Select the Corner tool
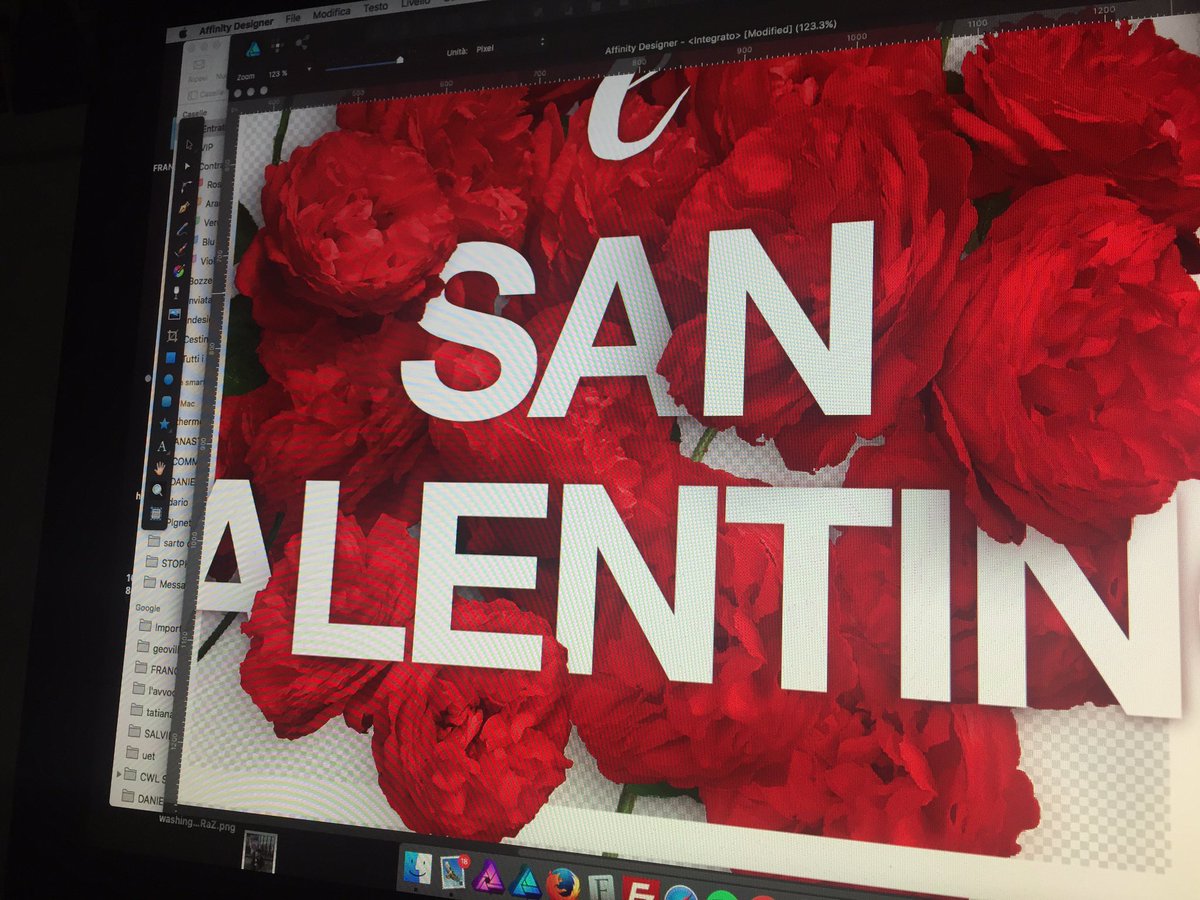Viewport: 1200px width, 900px height. [x=184, y=187]
